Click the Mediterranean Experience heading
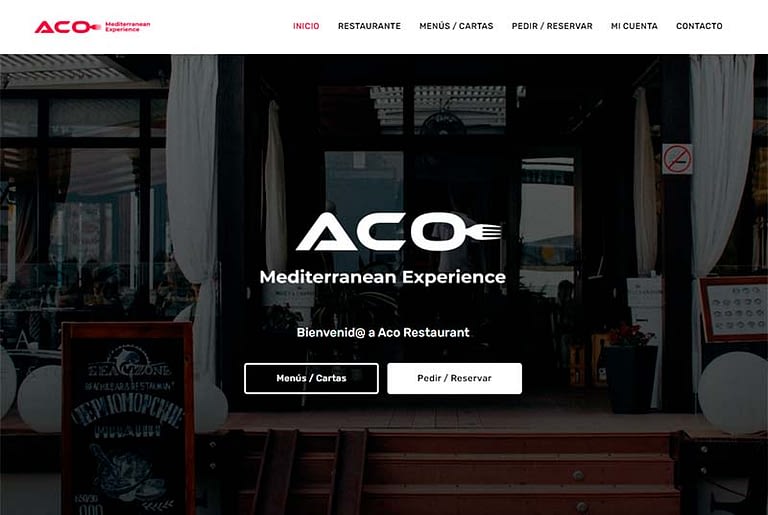Viewport: 768px width, 515px height. click(383, 277)
